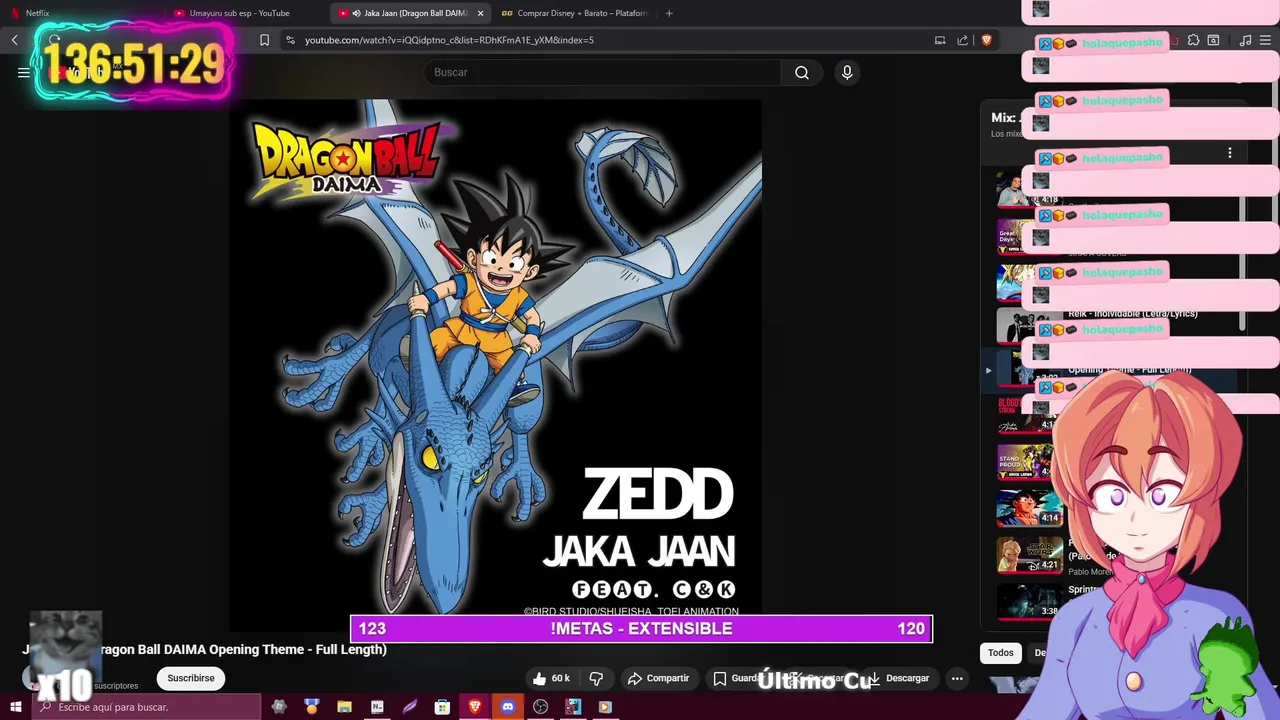Select the Todos filter chip
The image size is (1280, 720).
click(x=1001, y=653)
